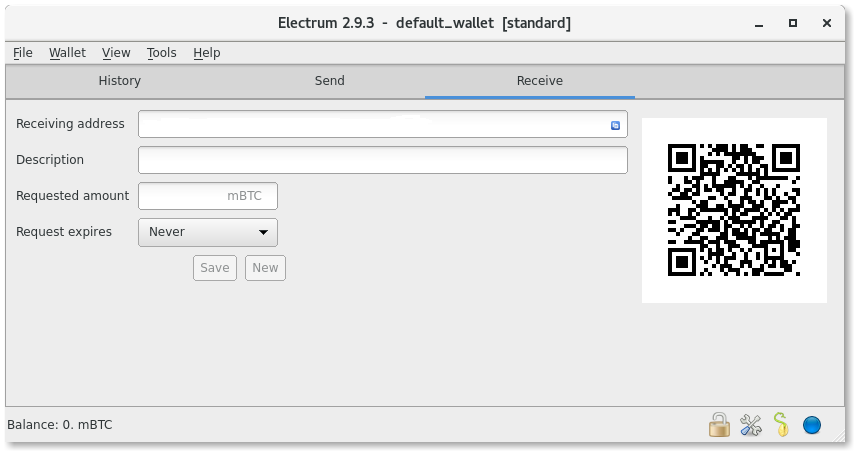Open preferences via the tools icon
Viewport: 854px width, 451px height.
pos(751,425)
